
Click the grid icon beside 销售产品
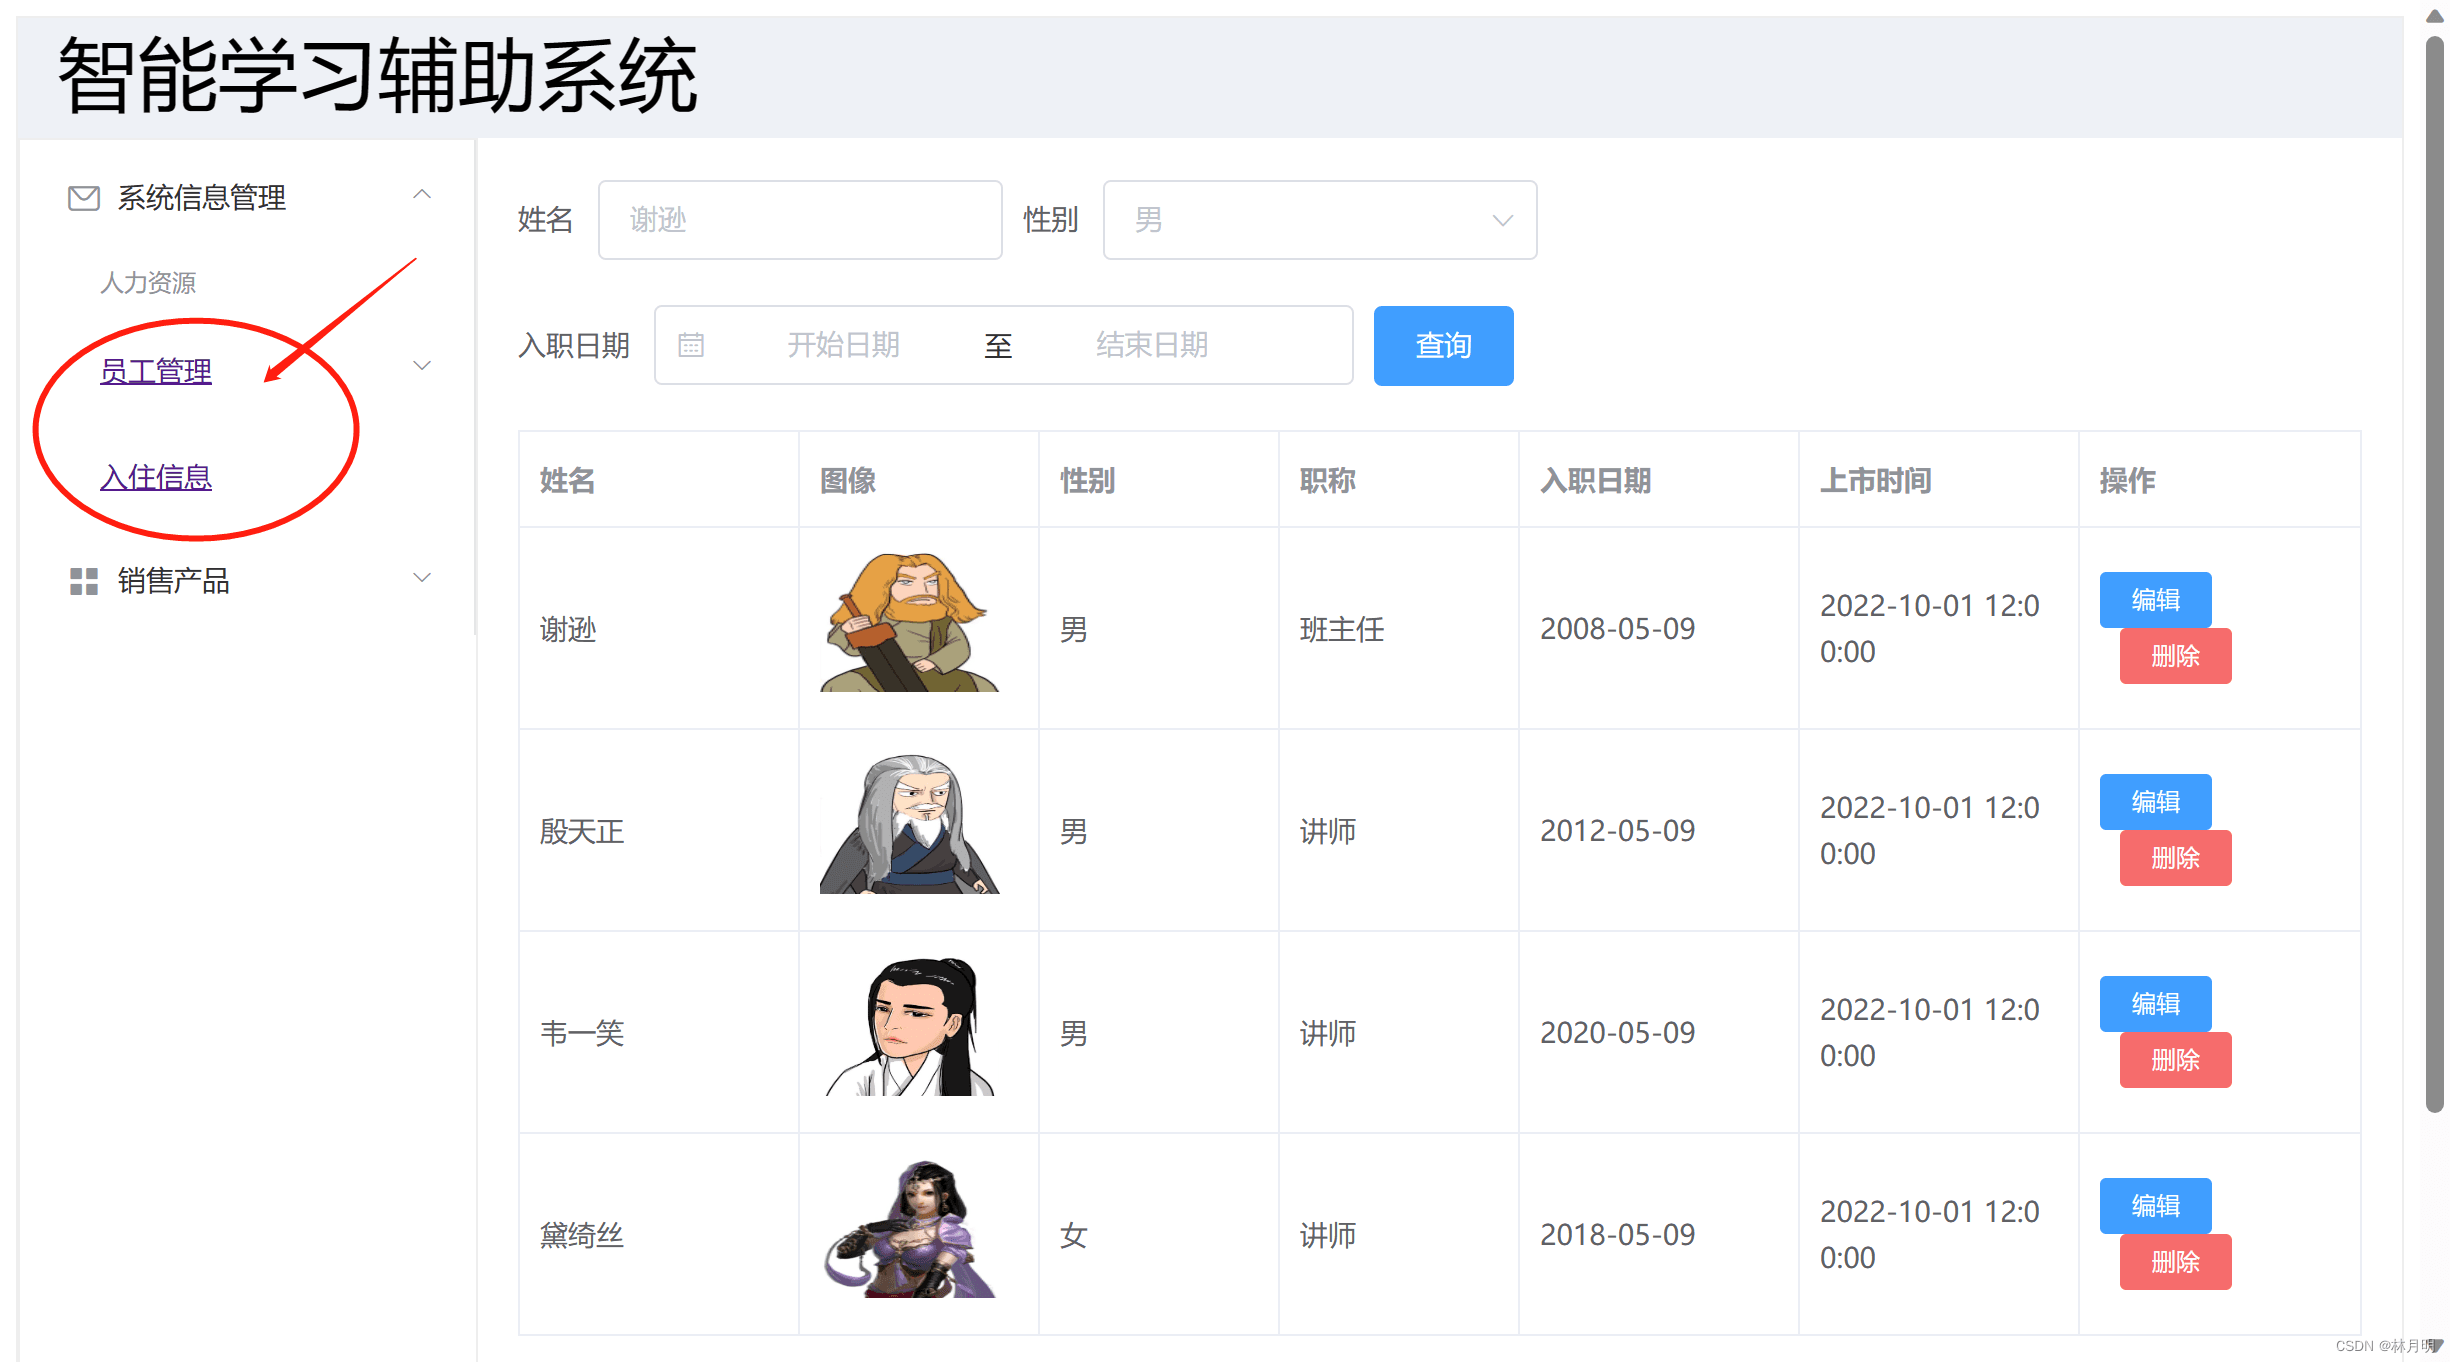coord(84,581)
